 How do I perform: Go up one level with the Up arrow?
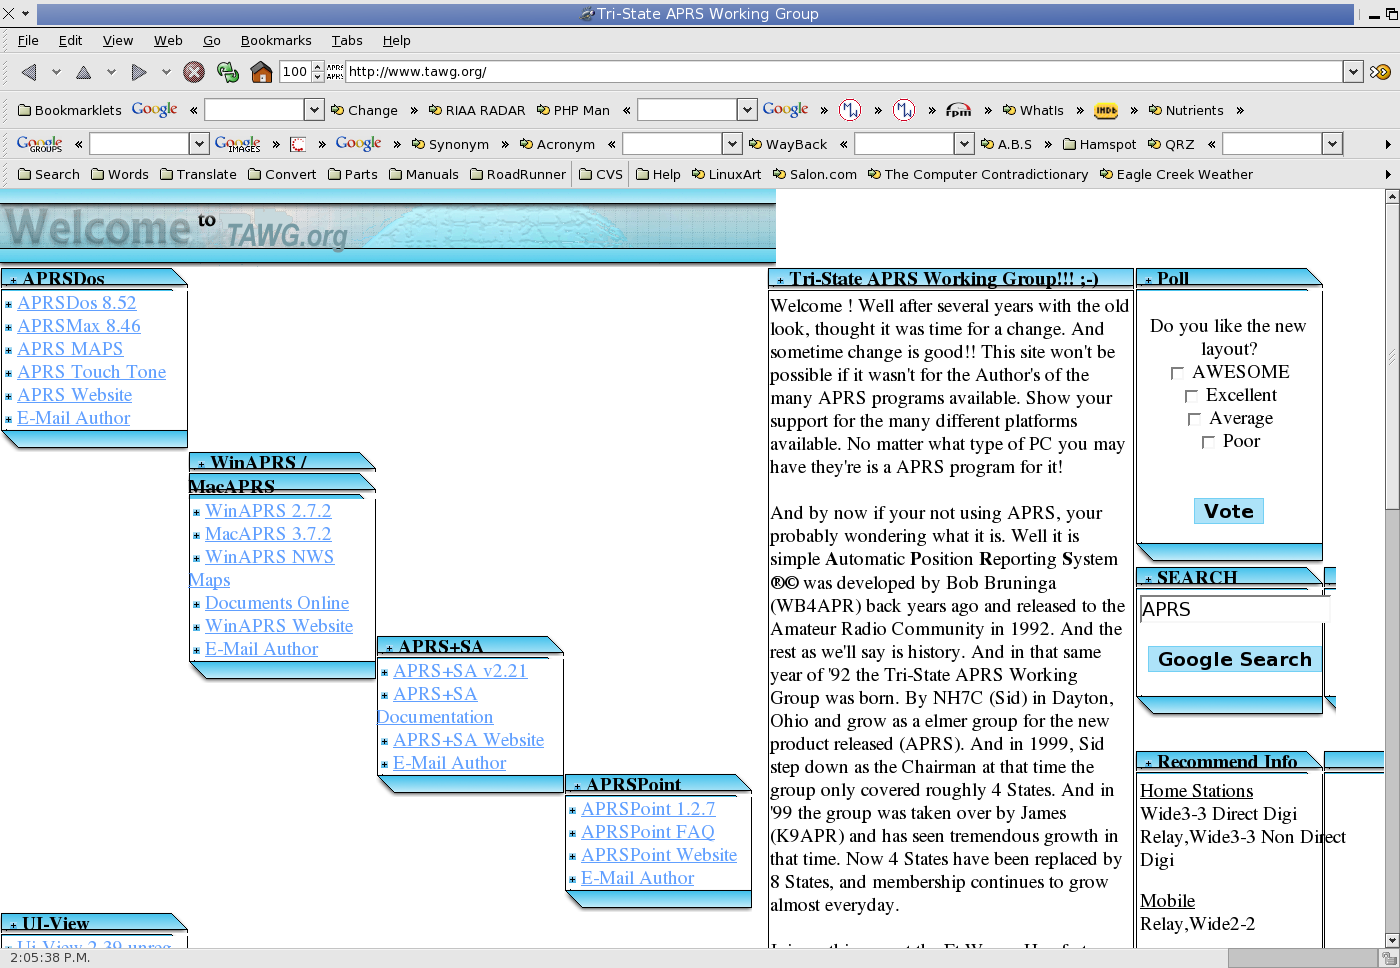84,72
